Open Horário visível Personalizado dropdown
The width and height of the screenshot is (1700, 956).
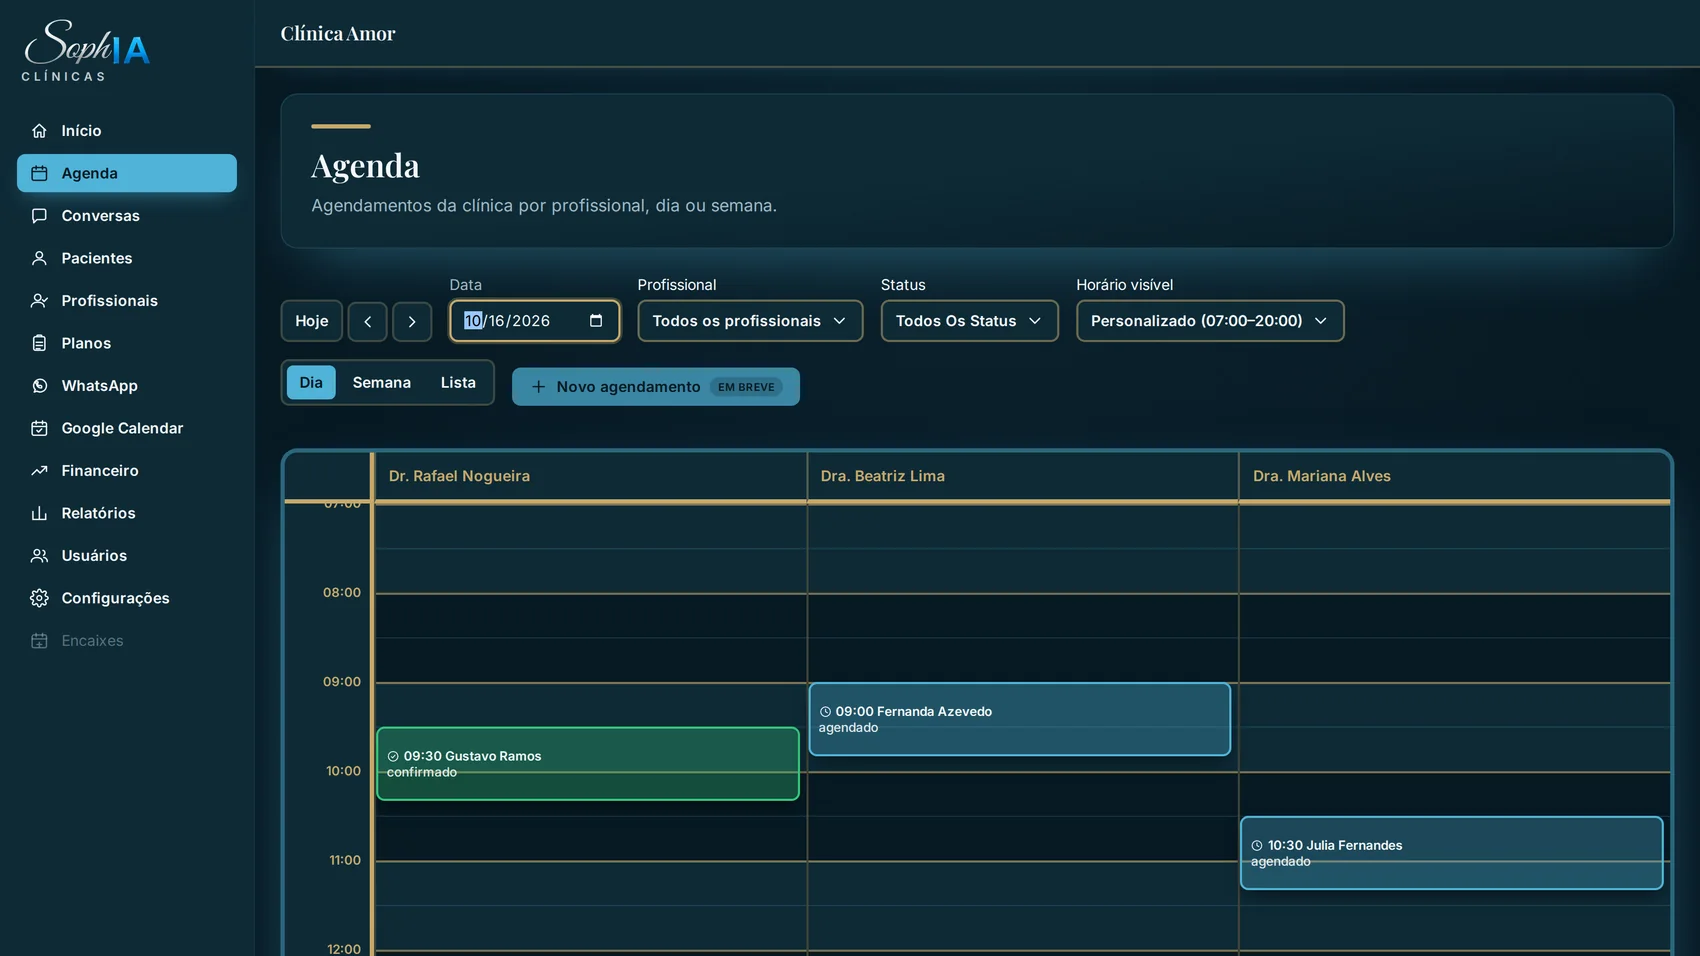tap(1210, 321)
